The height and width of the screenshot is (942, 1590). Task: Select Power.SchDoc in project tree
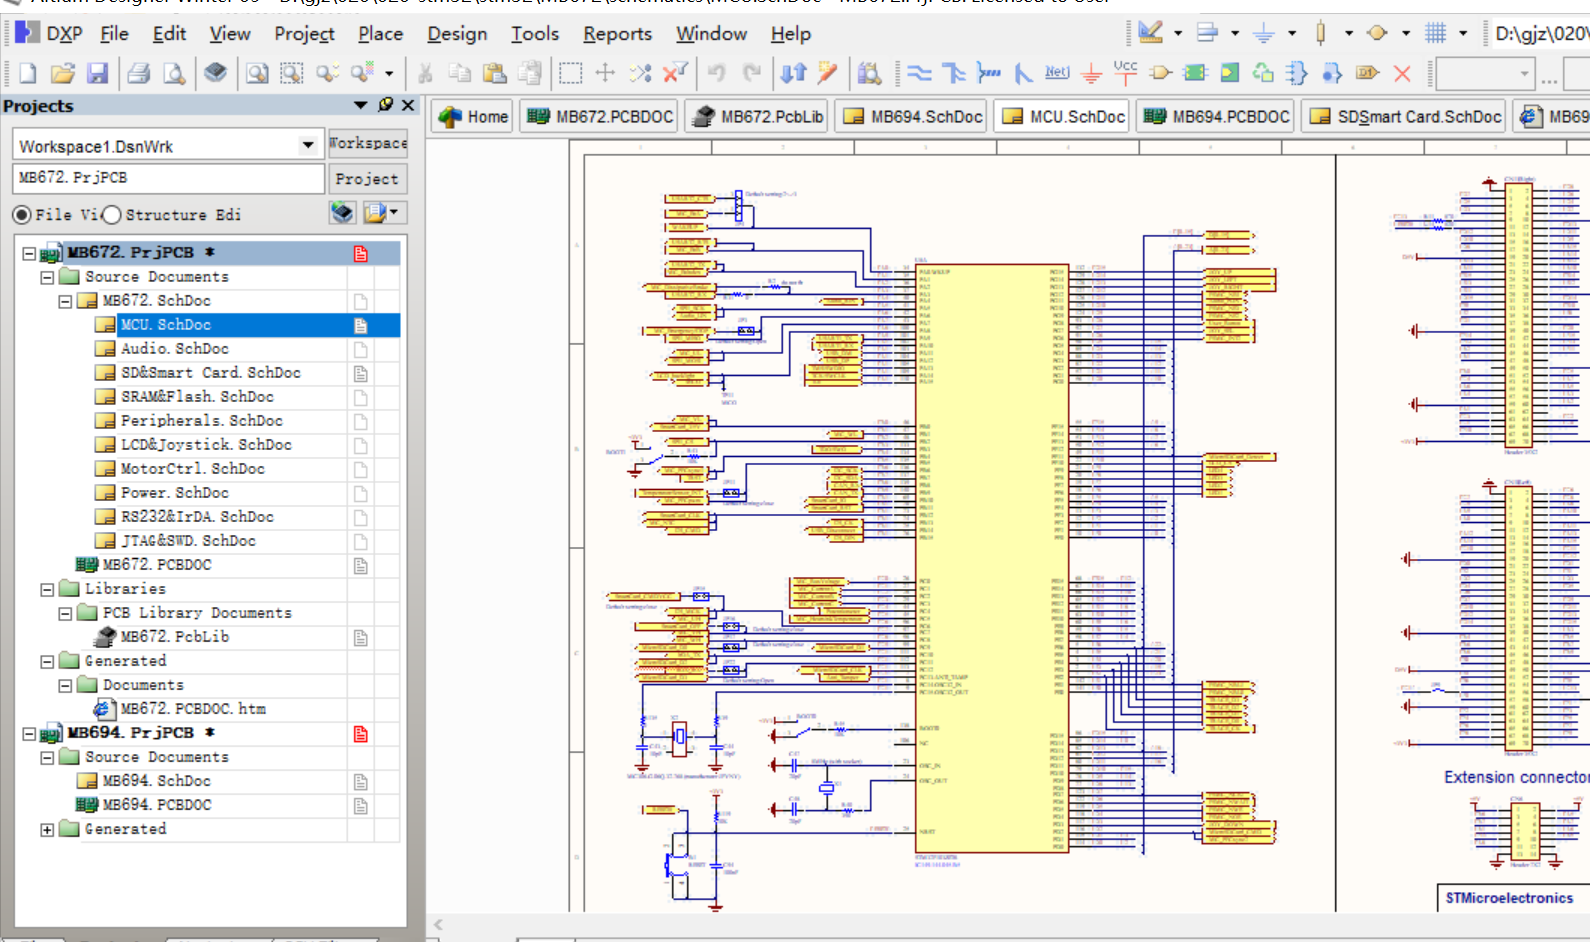pos(175,493)
